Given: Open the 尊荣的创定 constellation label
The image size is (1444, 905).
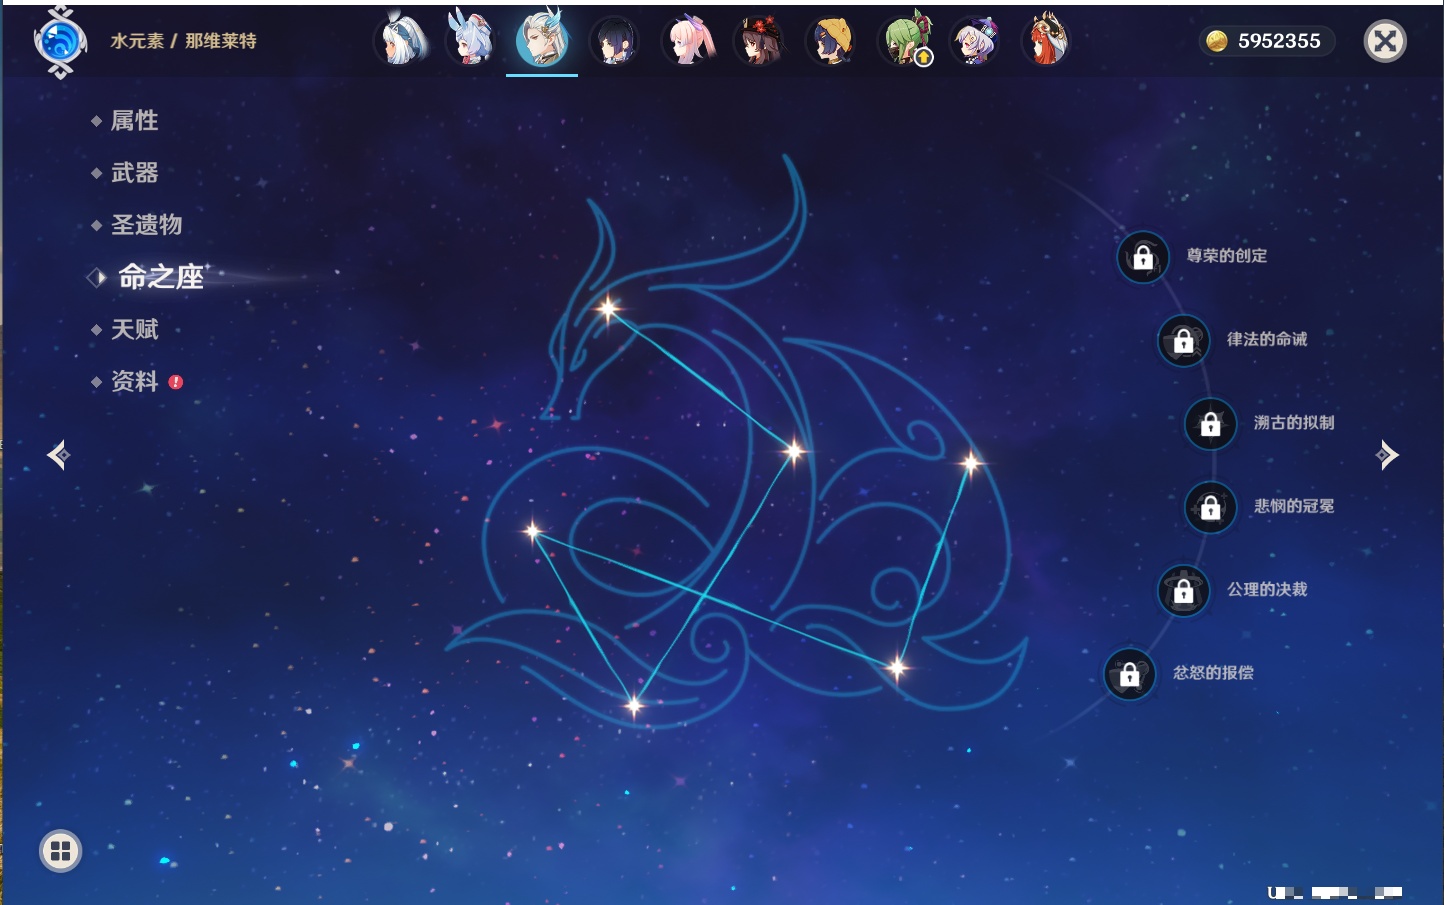Looking at the screenshot, I should coord(1227,256).
